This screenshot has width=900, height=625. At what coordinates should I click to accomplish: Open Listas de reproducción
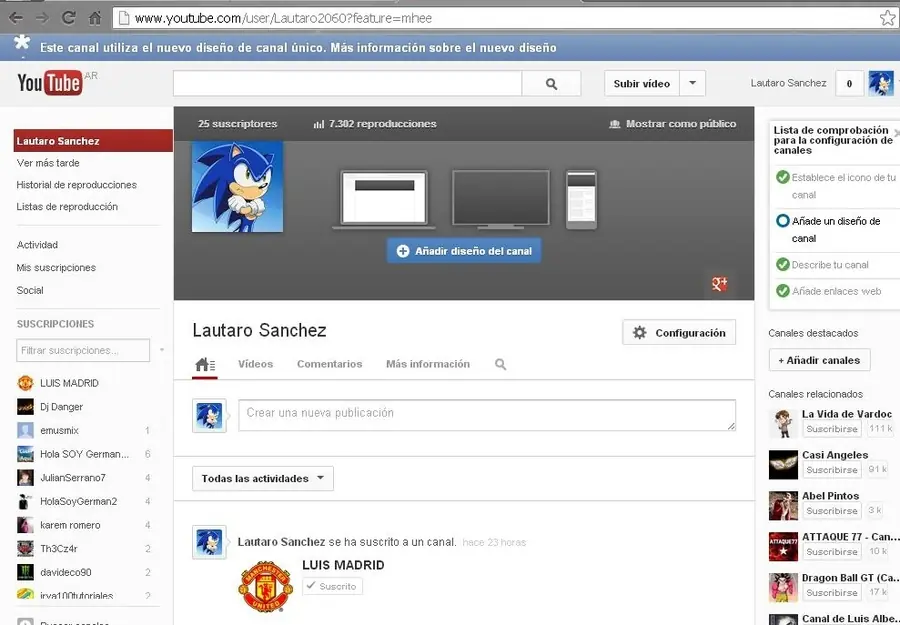click(67, 207)
